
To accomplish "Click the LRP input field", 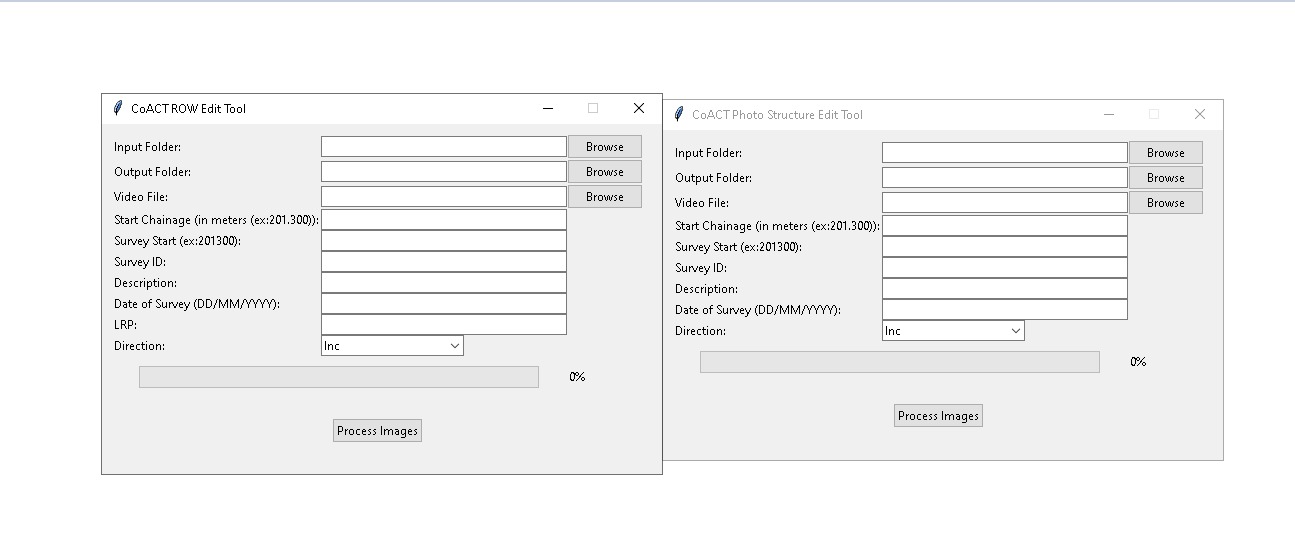I will [x=443, y=325].
